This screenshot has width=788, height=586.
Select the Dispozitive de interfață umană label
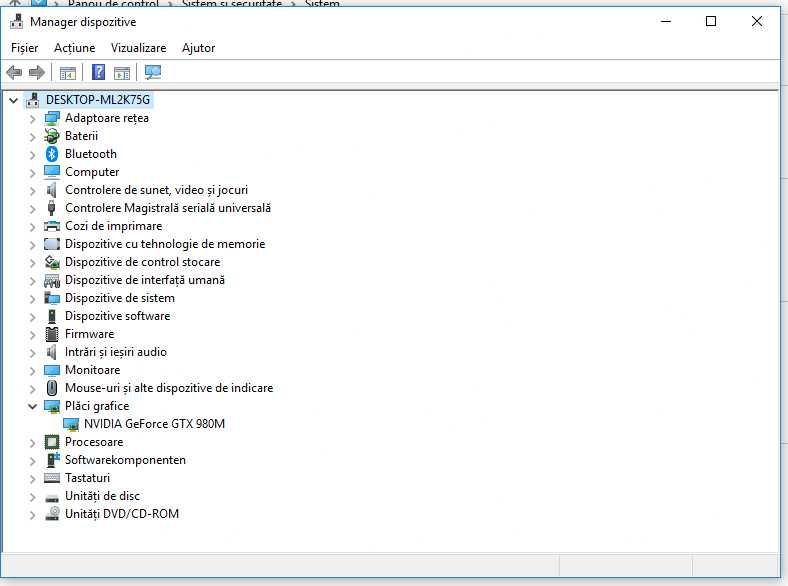tap(145, 280)
